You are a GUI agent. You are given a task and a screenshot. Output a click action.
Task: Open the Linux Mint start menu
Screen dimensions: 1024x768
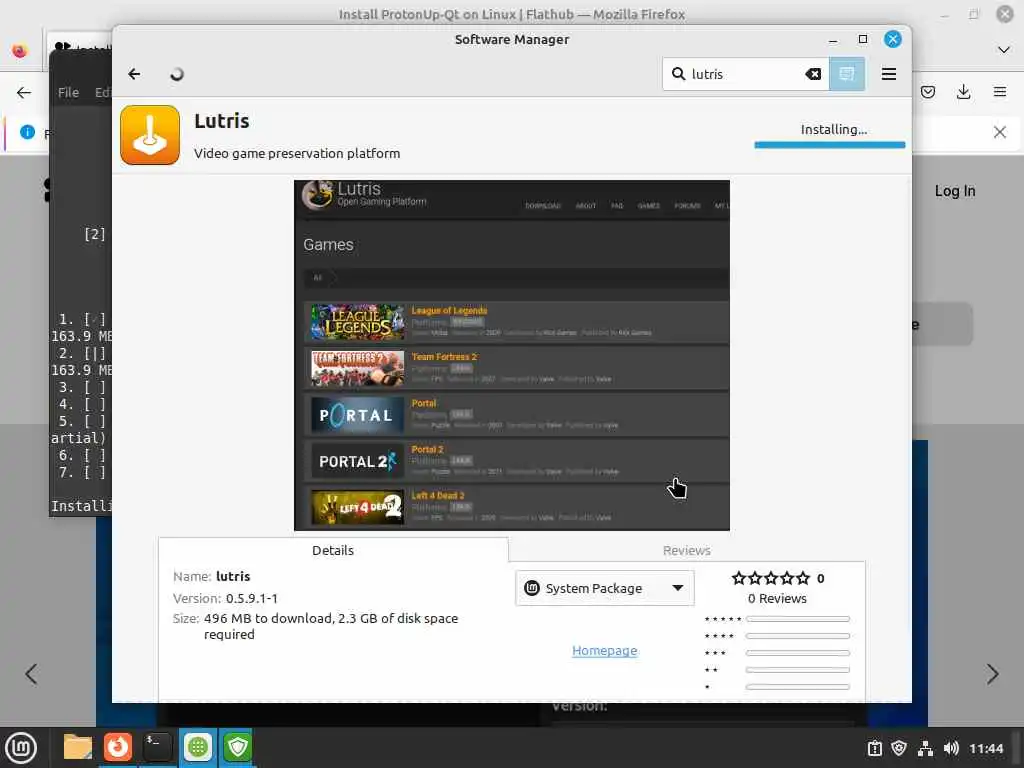[21, 748]
